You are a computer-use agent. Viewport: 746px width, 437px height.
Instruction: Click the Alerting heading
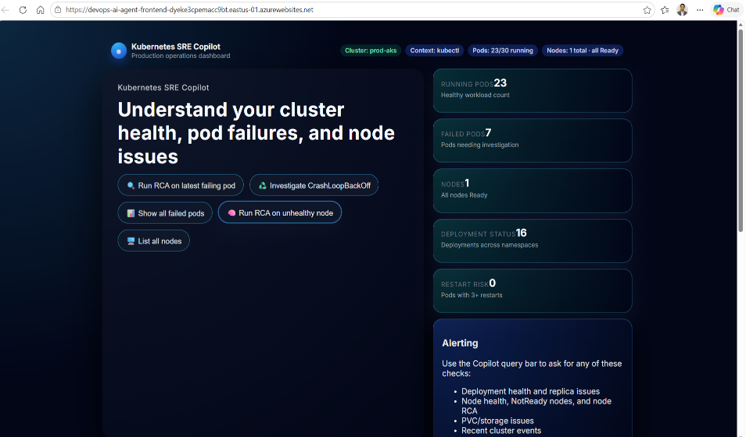click(x=460, y=343)
